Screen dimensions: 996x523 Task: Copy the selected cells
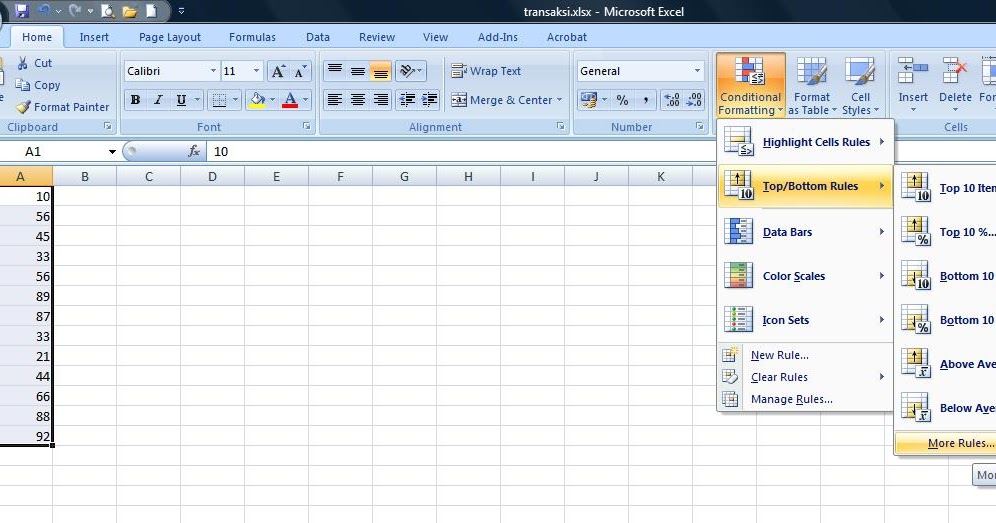pyautogui.click(x=38, y=85)
